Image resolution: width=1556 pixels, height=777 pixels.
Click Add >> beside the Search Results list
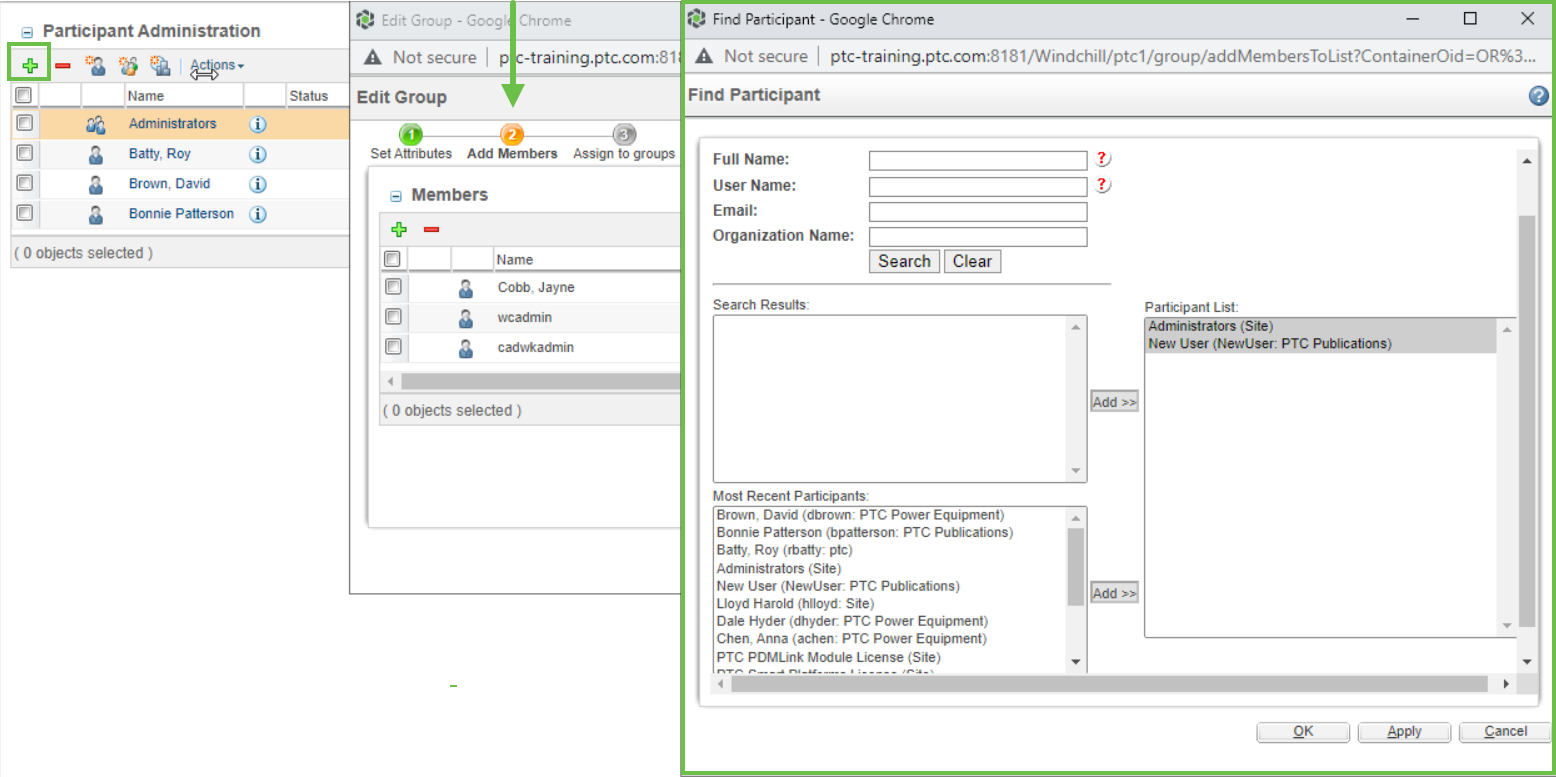[1114, 402]
